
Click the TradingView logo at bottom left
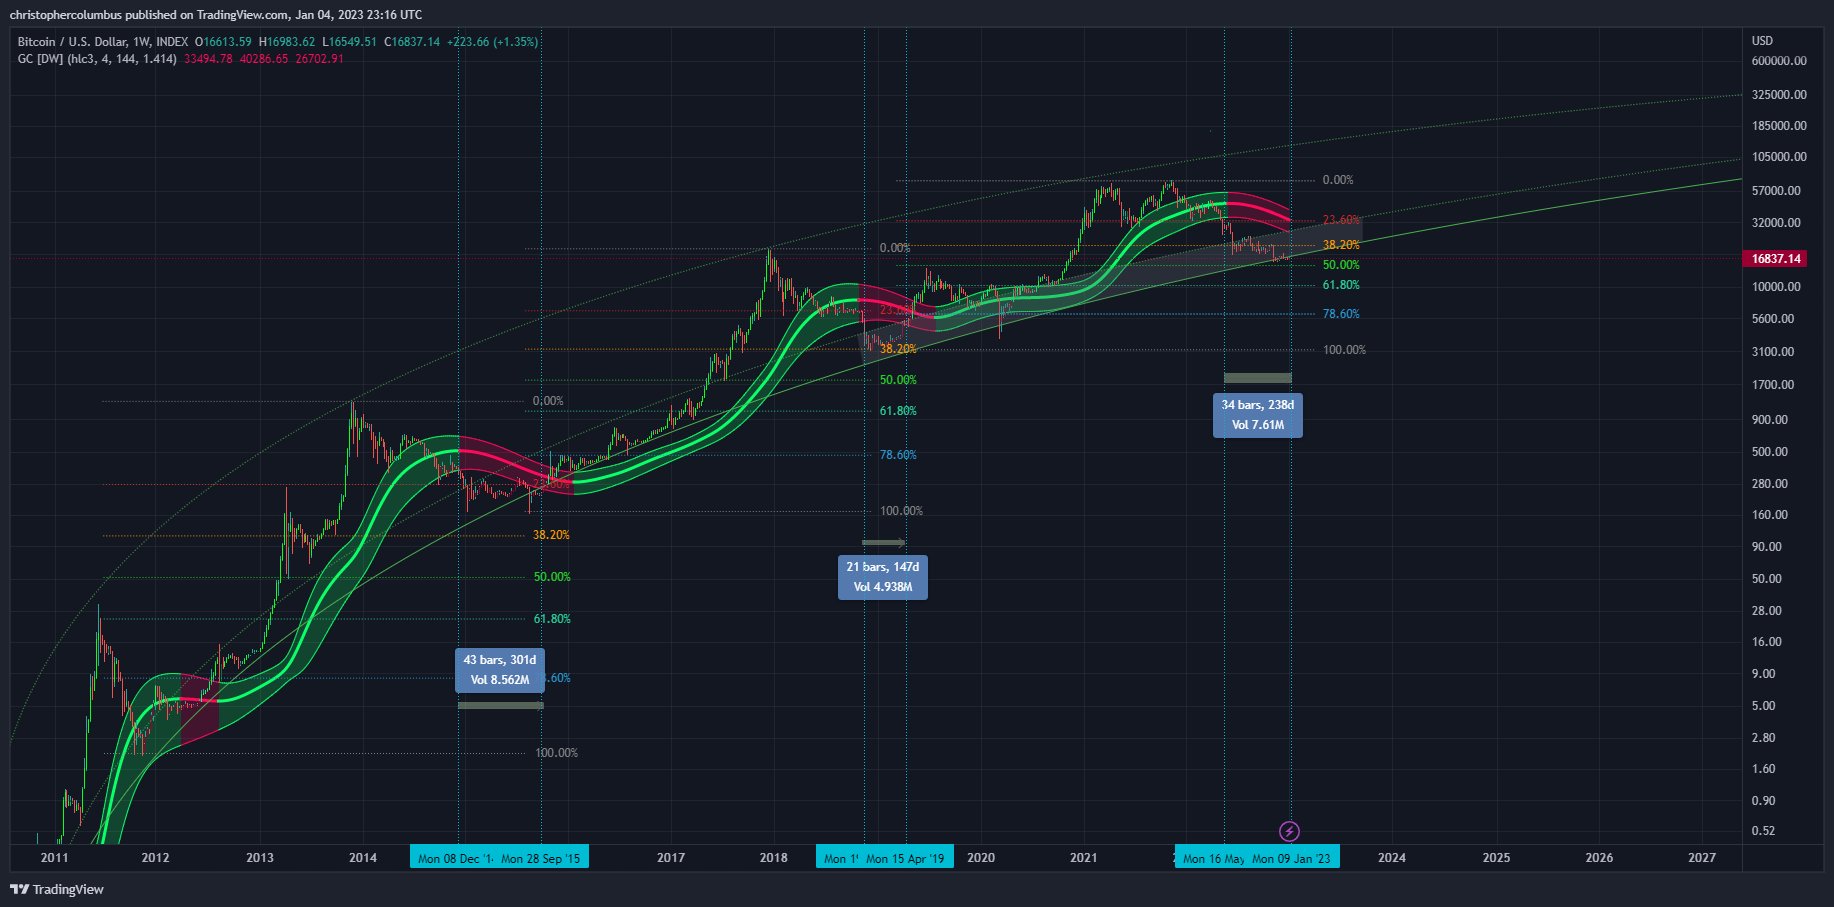click(57, 889)
